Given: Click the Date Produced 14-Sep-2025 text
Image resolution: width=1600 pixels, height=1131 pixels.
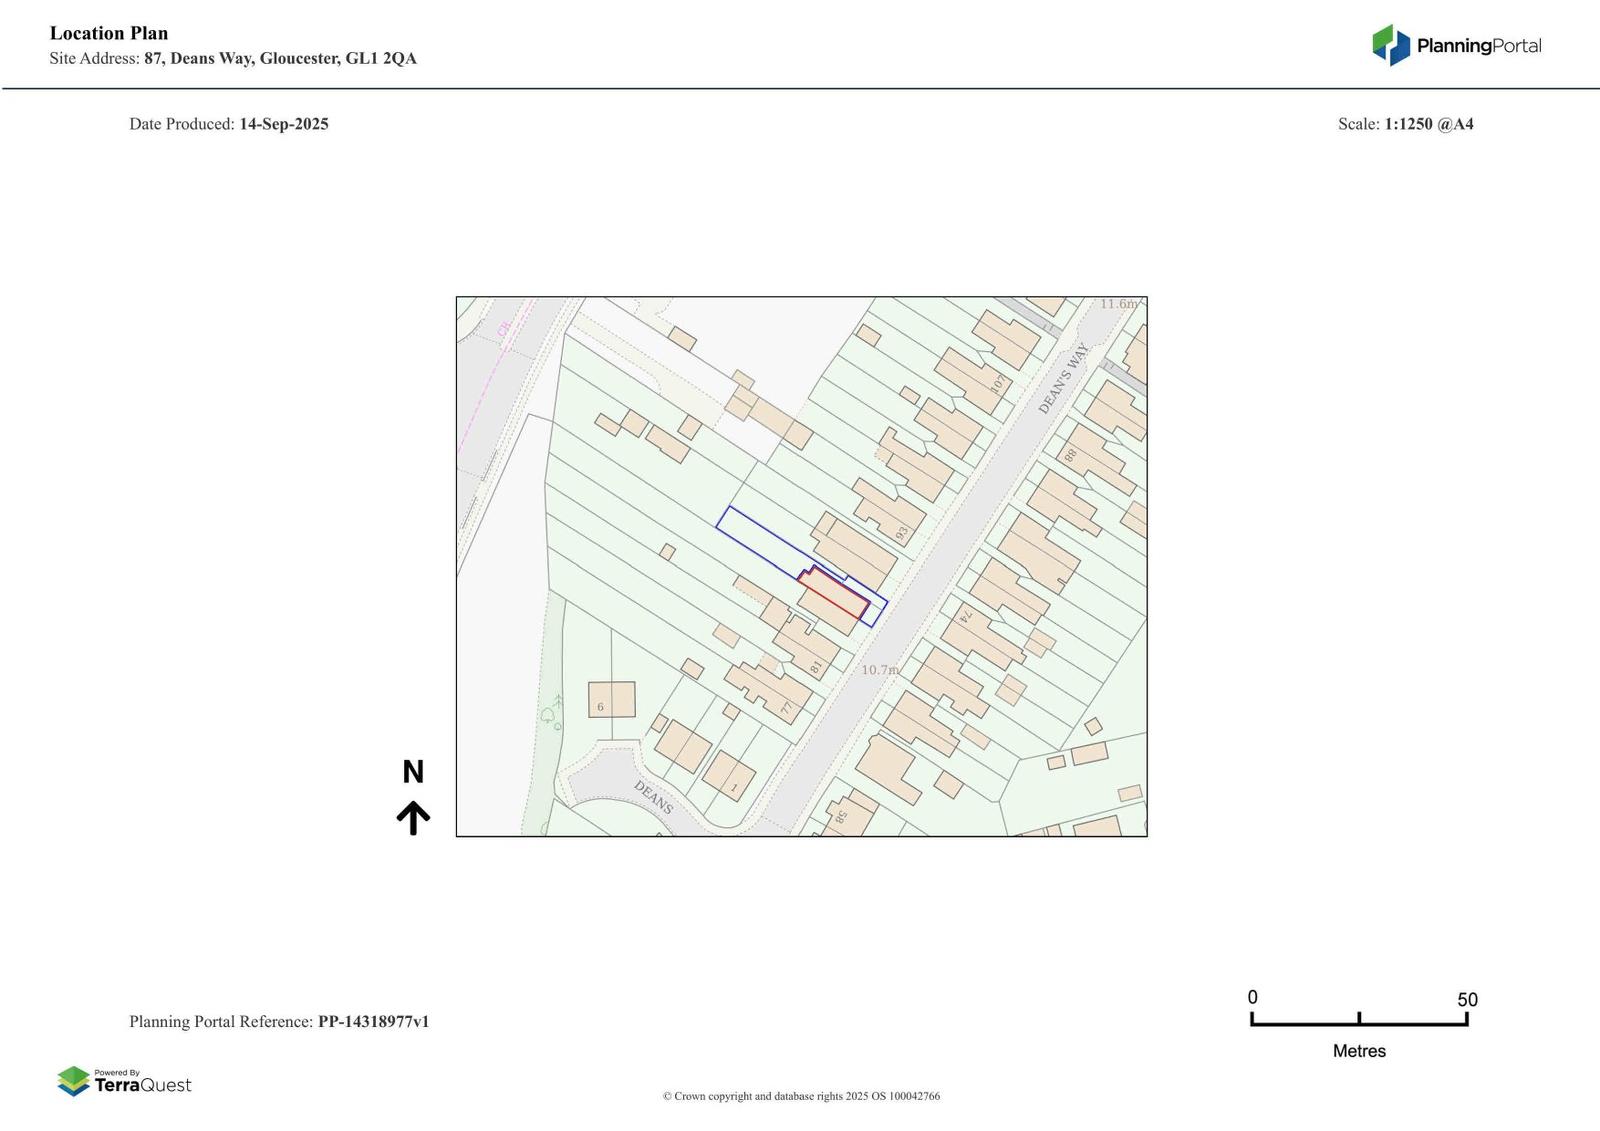Looking at the screenshot, I should coord(229,124).
